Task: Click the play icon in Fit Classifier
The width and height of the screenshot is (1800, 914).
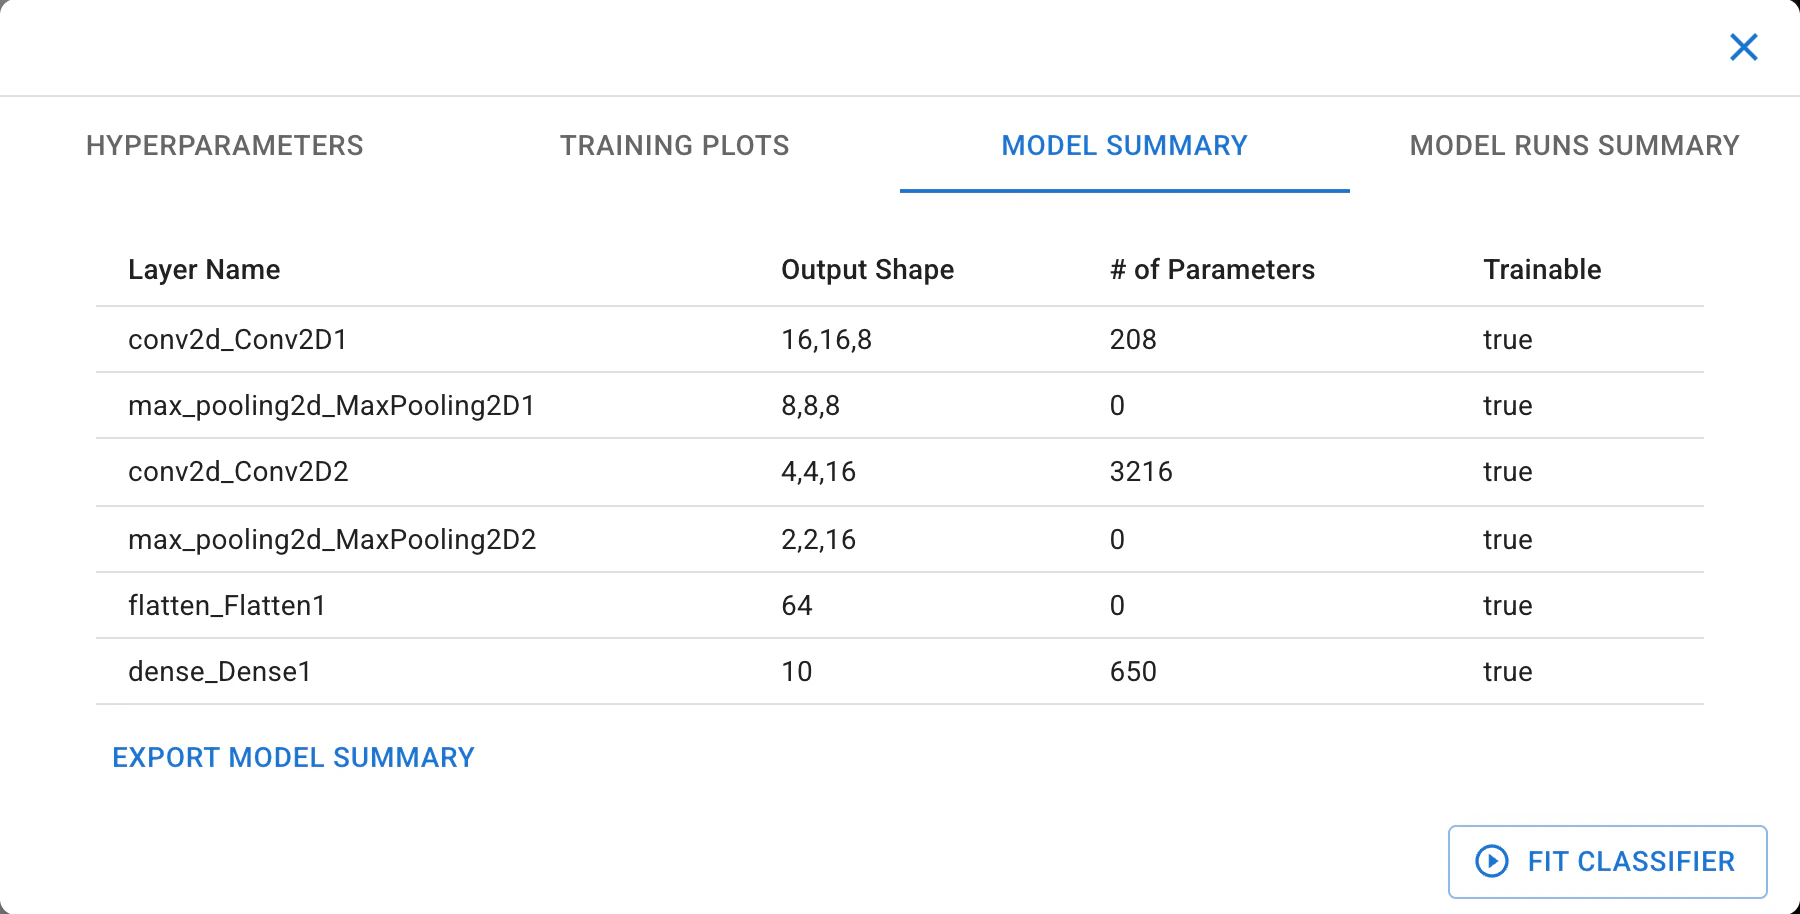Action: (x=1492, y=861)
